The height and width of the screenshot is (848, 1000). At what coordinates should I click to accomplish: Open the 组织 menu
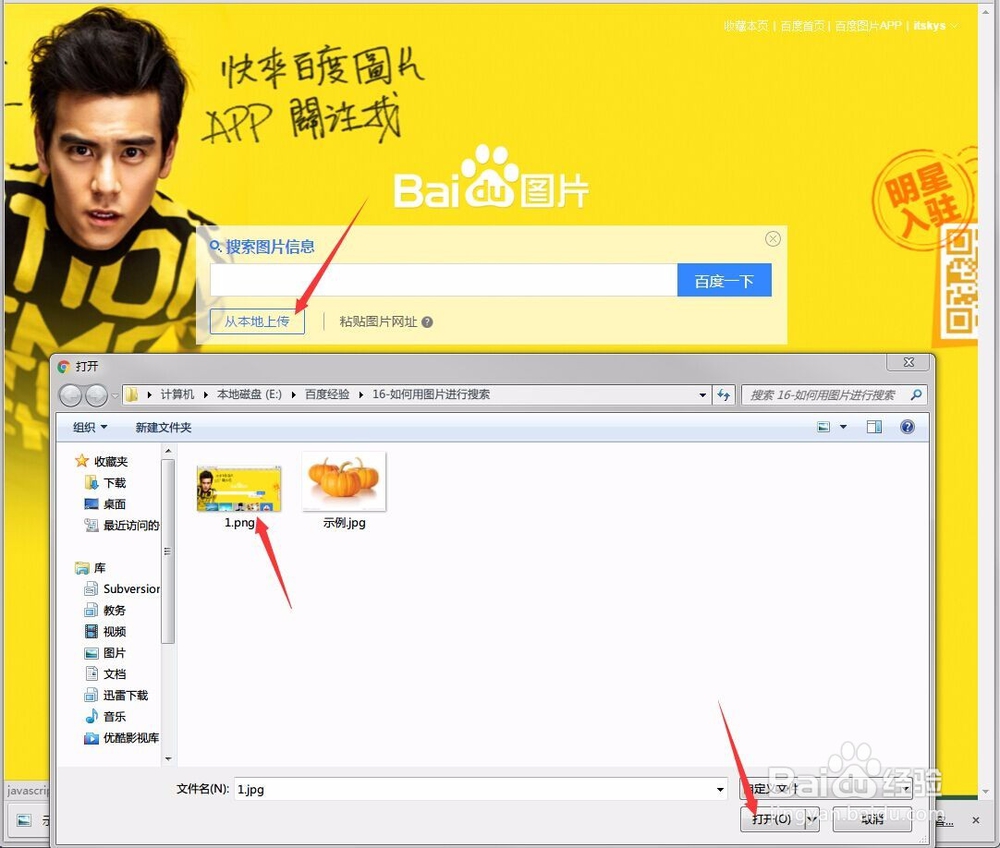90,427
